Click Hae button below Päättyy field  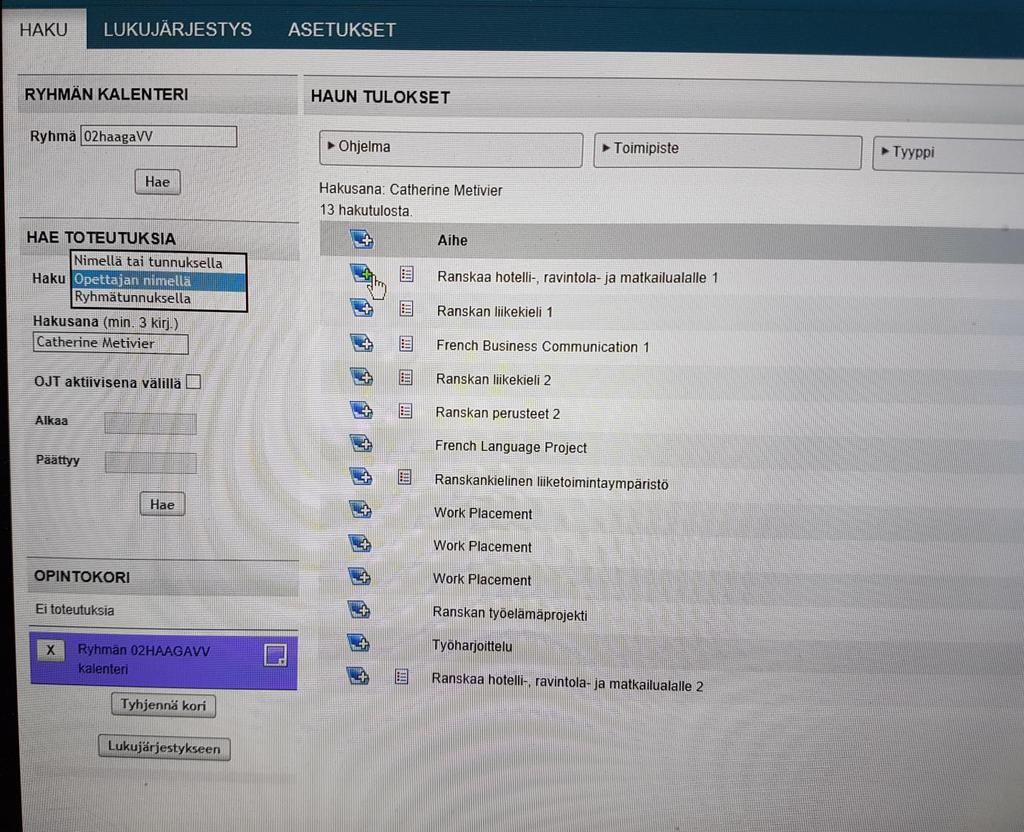162,504
